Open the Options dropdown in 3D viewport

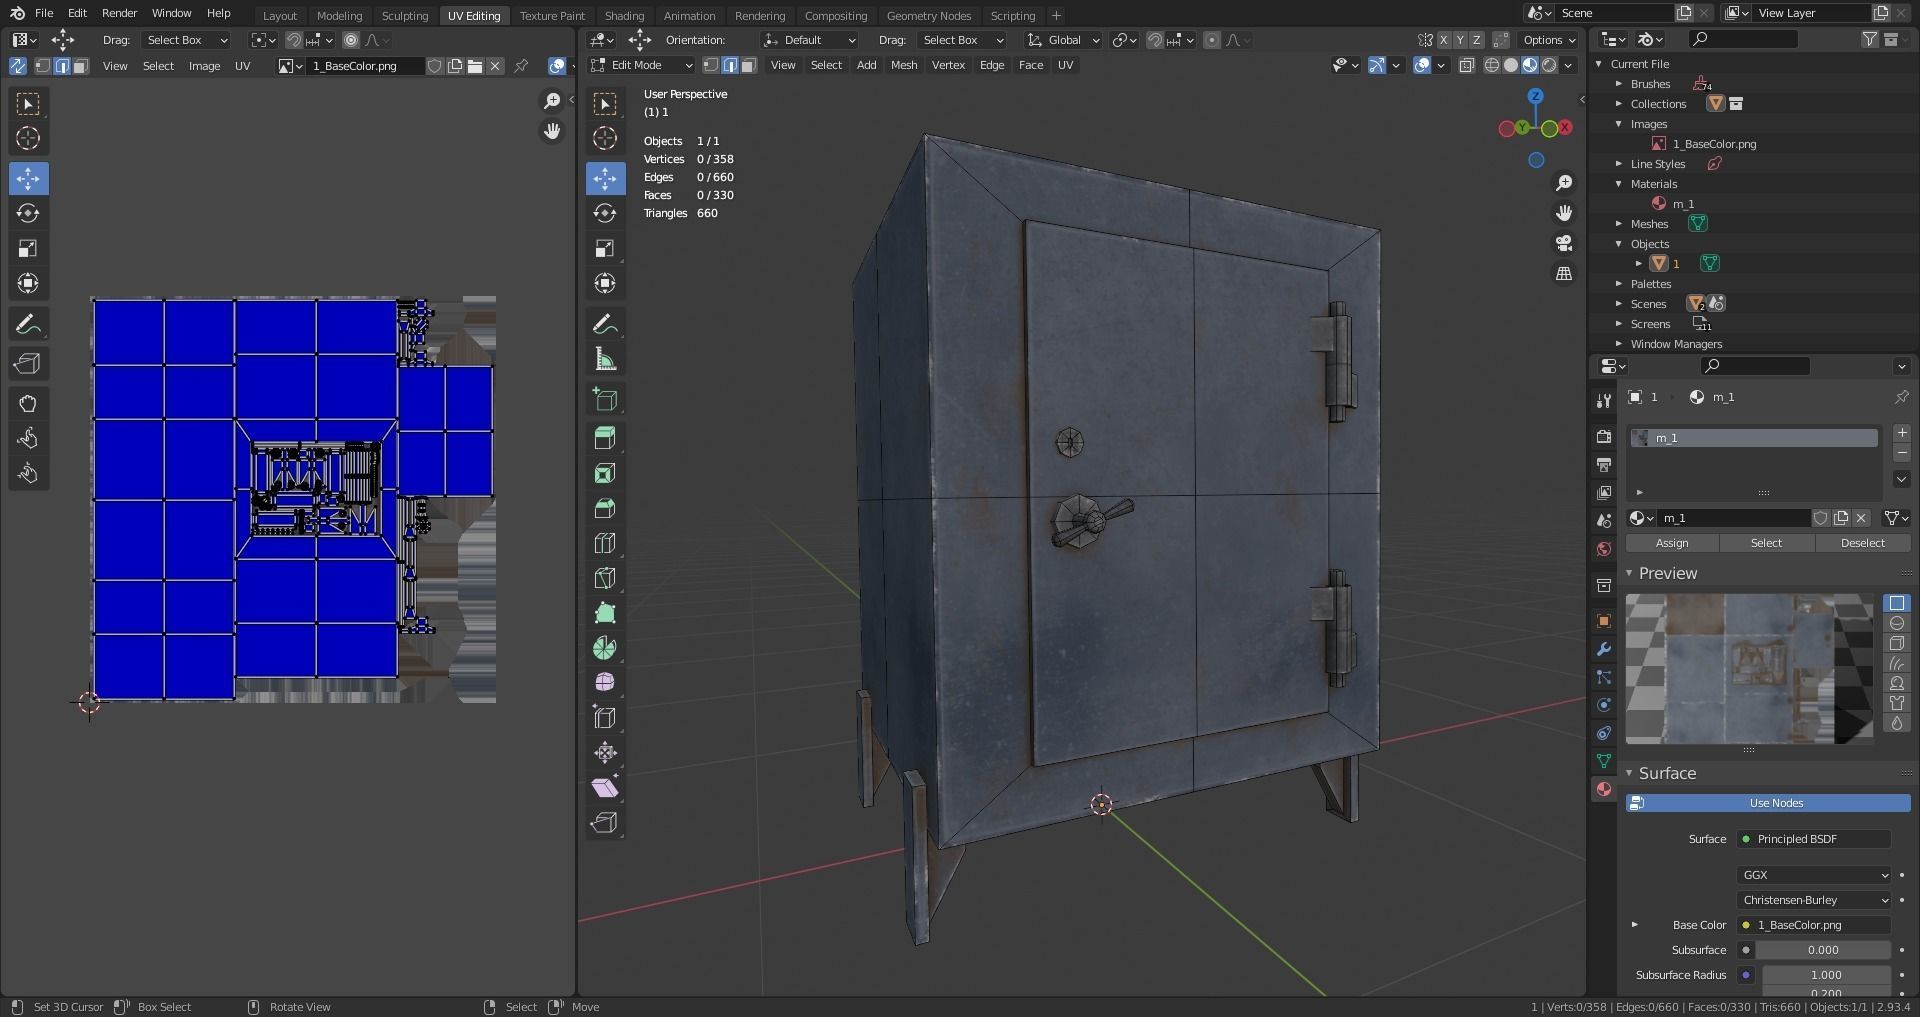(x=1549, y=40)
